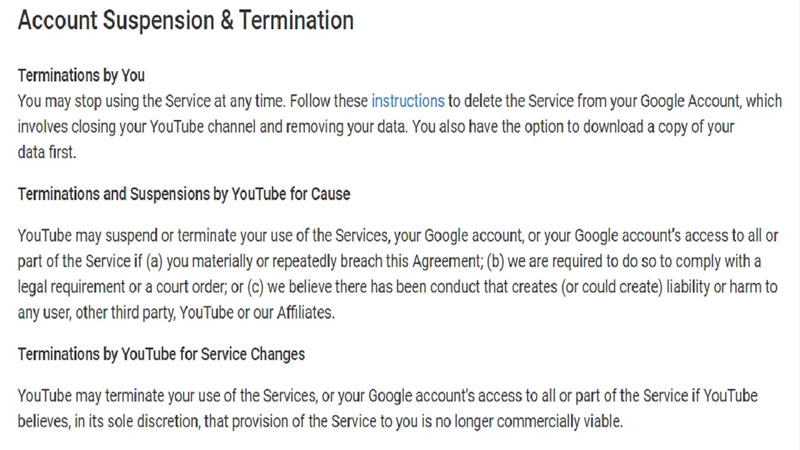Image resolution: width=800 pixels, height=450 pixels.
Task: Open the blue "instructions" link
Action: click(x=408, y=101)
